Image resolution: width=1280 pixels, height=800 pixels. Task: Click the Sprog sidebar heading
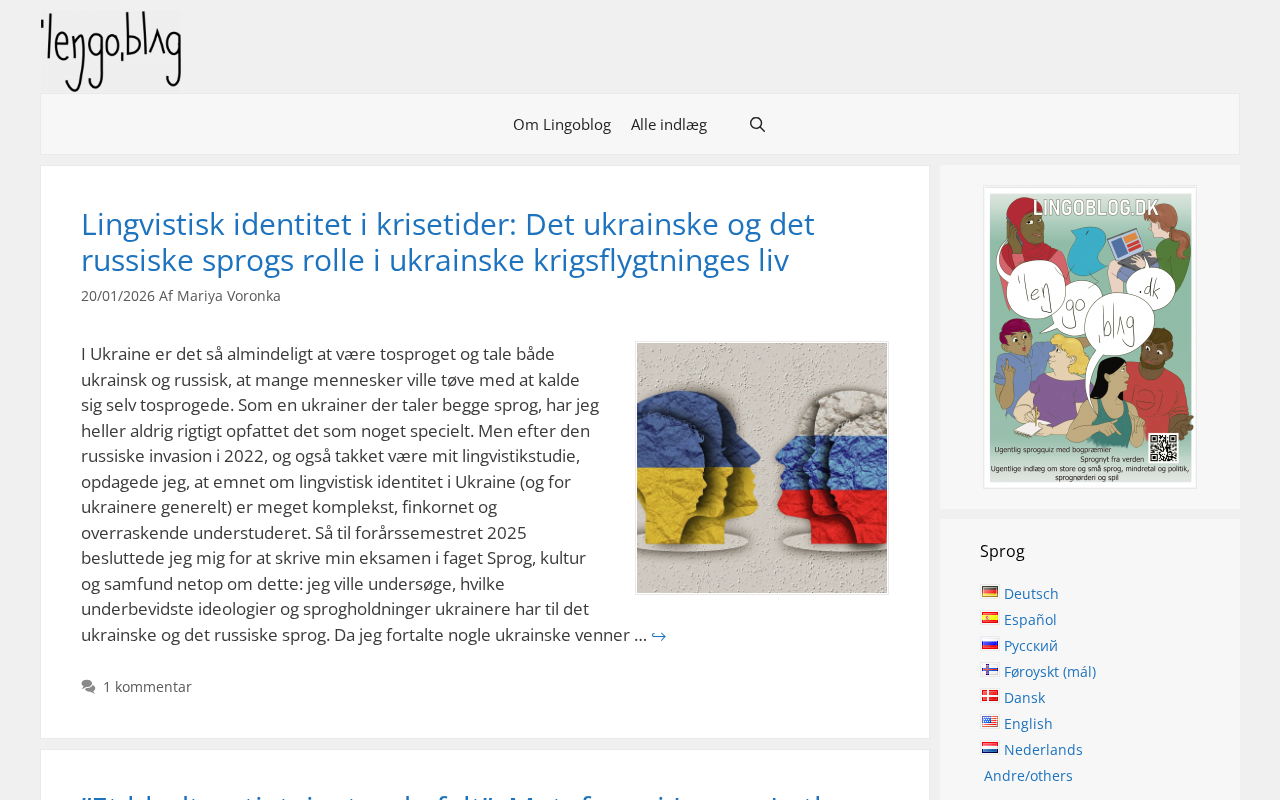click(x=1002, y=551)
